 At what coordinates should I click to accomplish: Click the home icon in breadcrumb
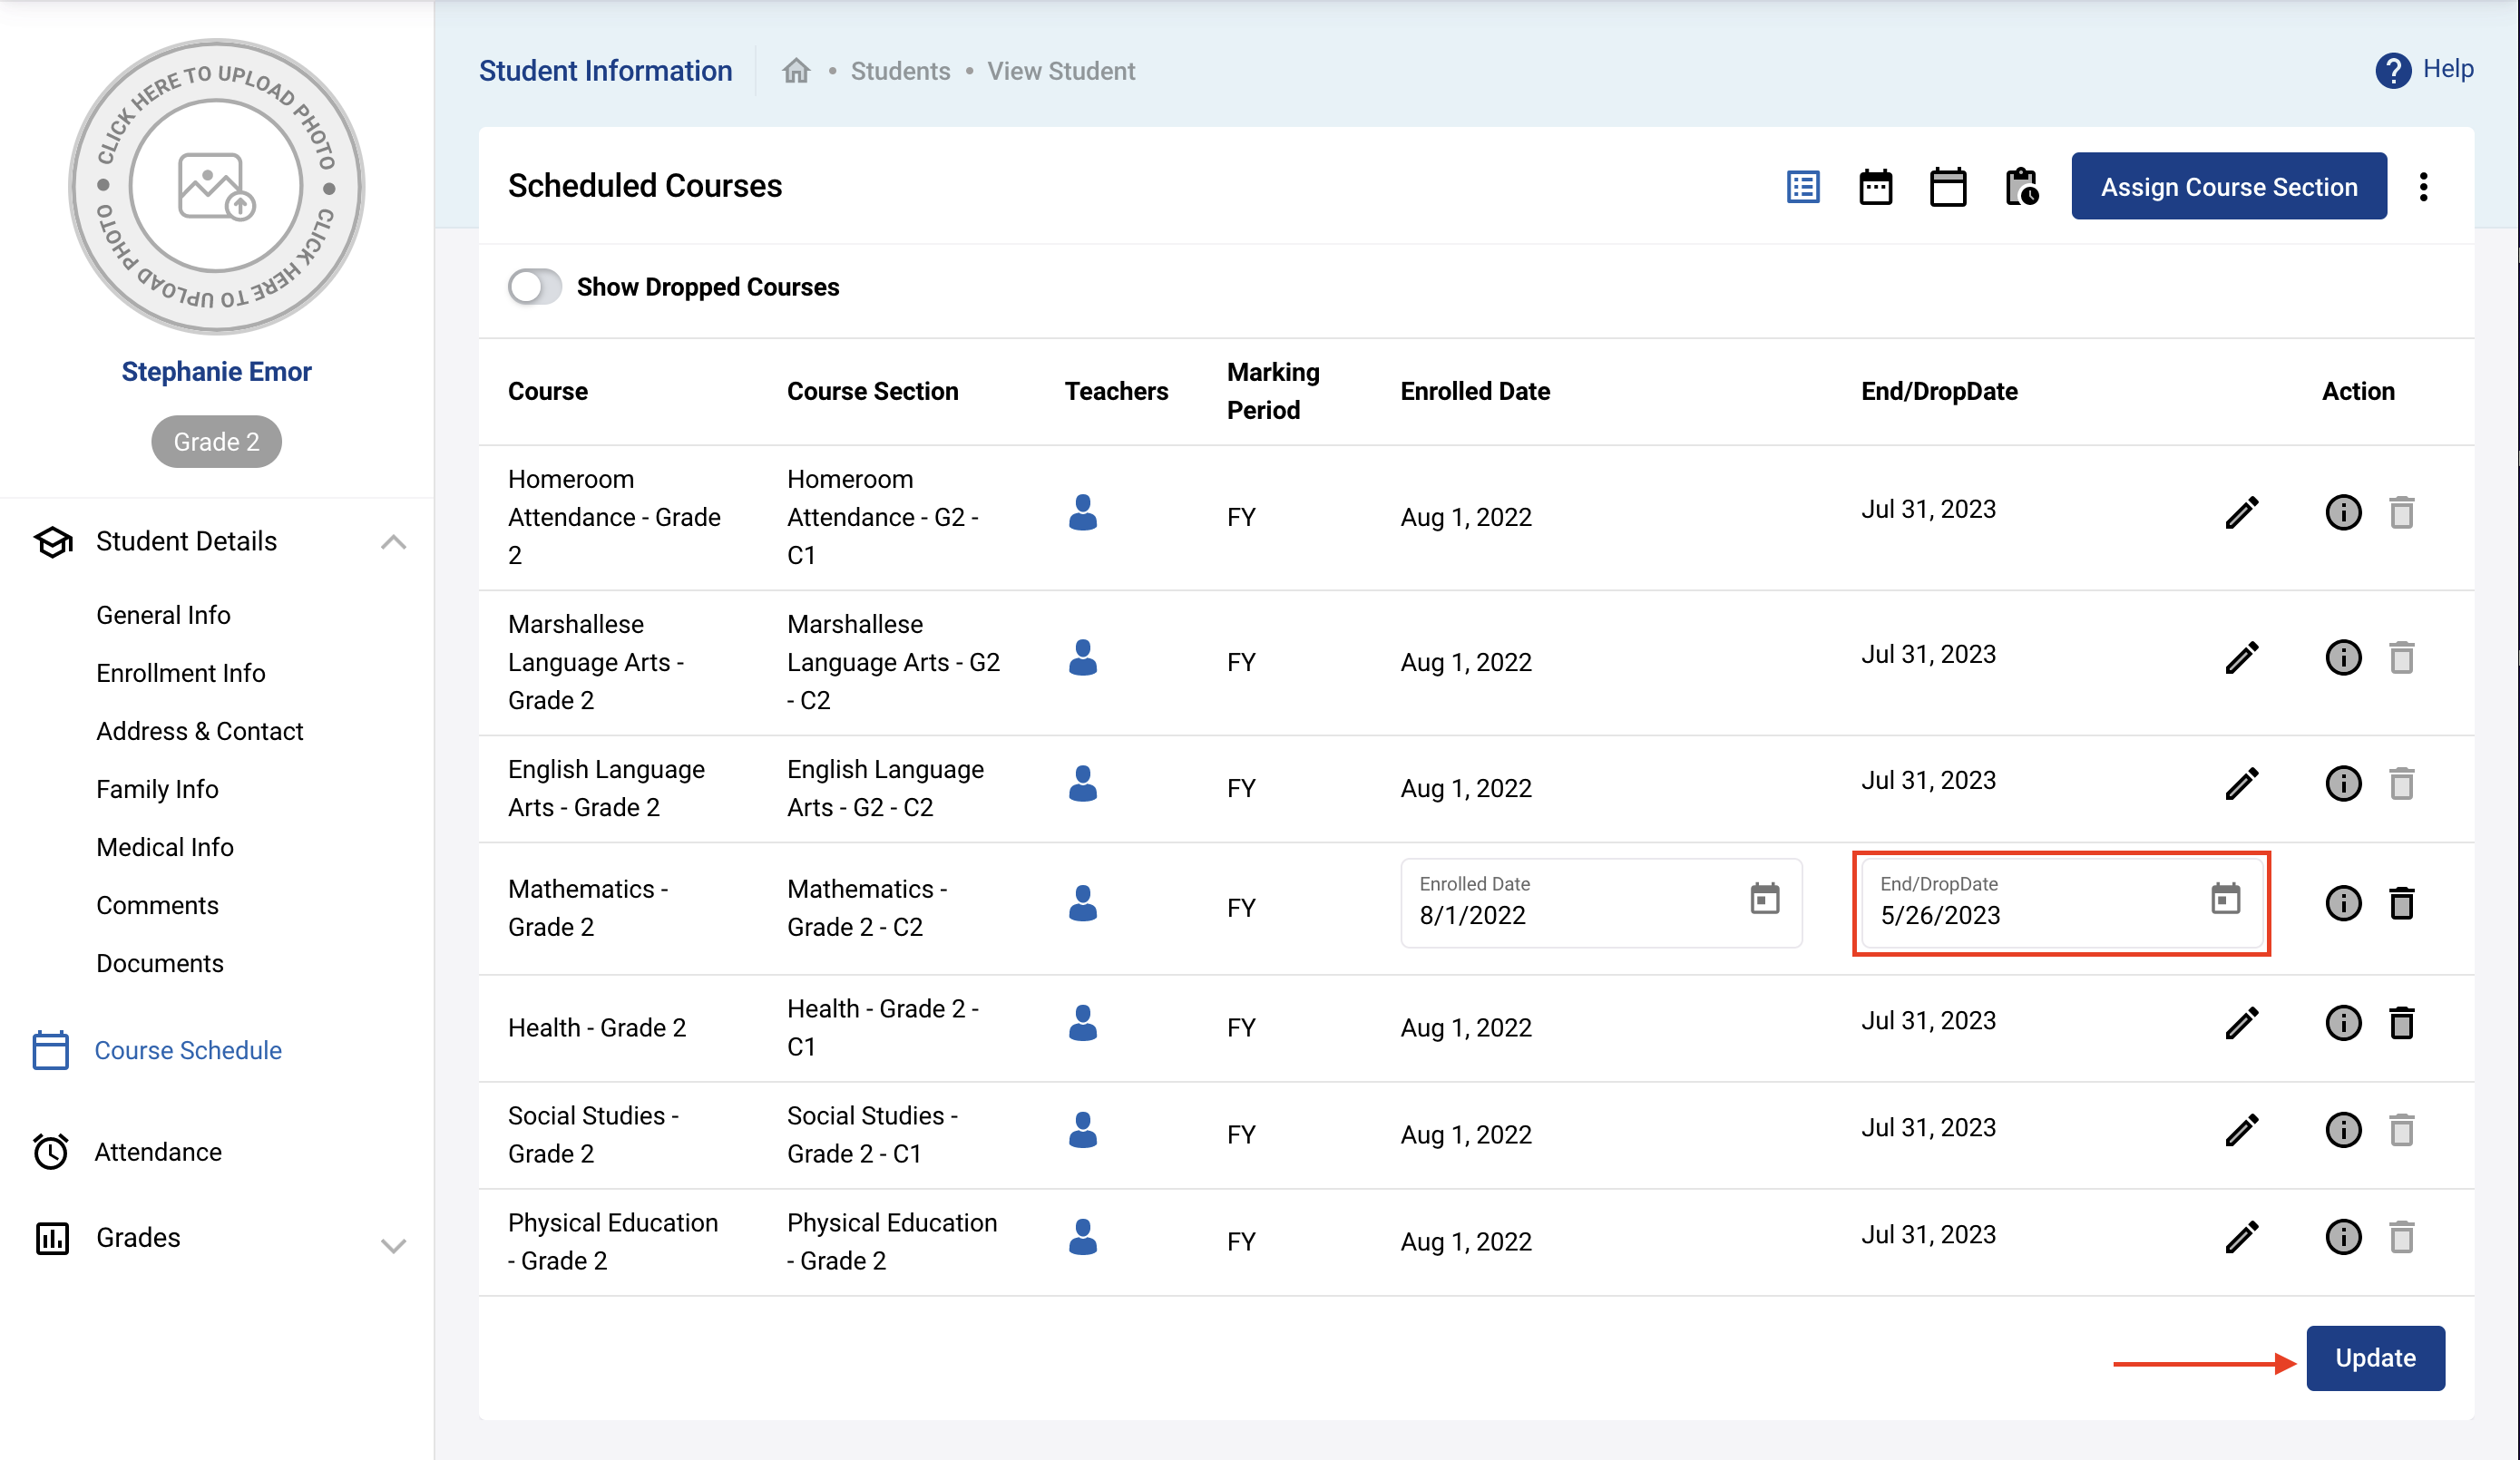coord(796,71)
